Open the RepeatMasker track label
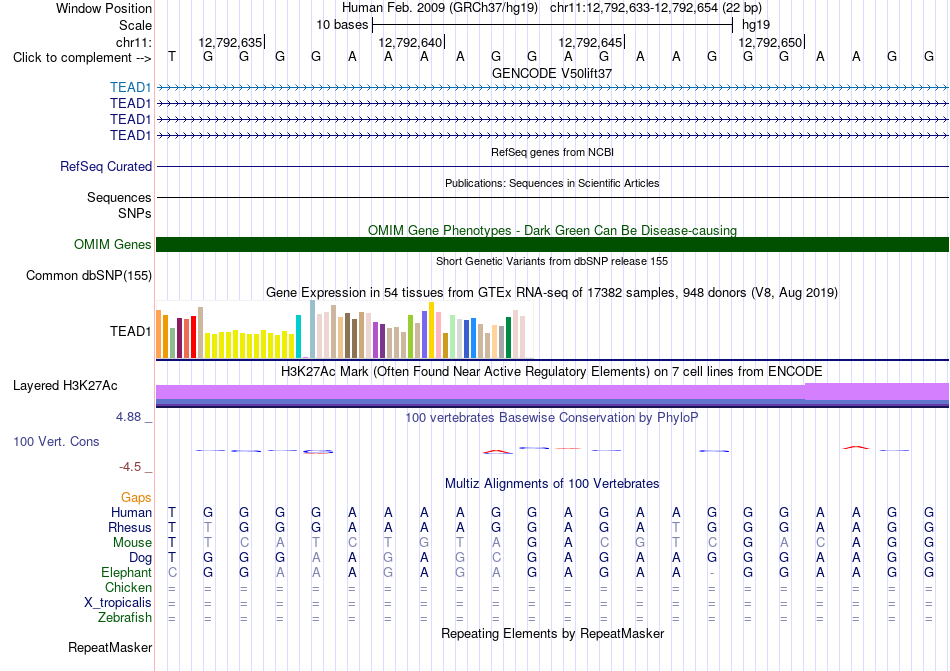 110,647
